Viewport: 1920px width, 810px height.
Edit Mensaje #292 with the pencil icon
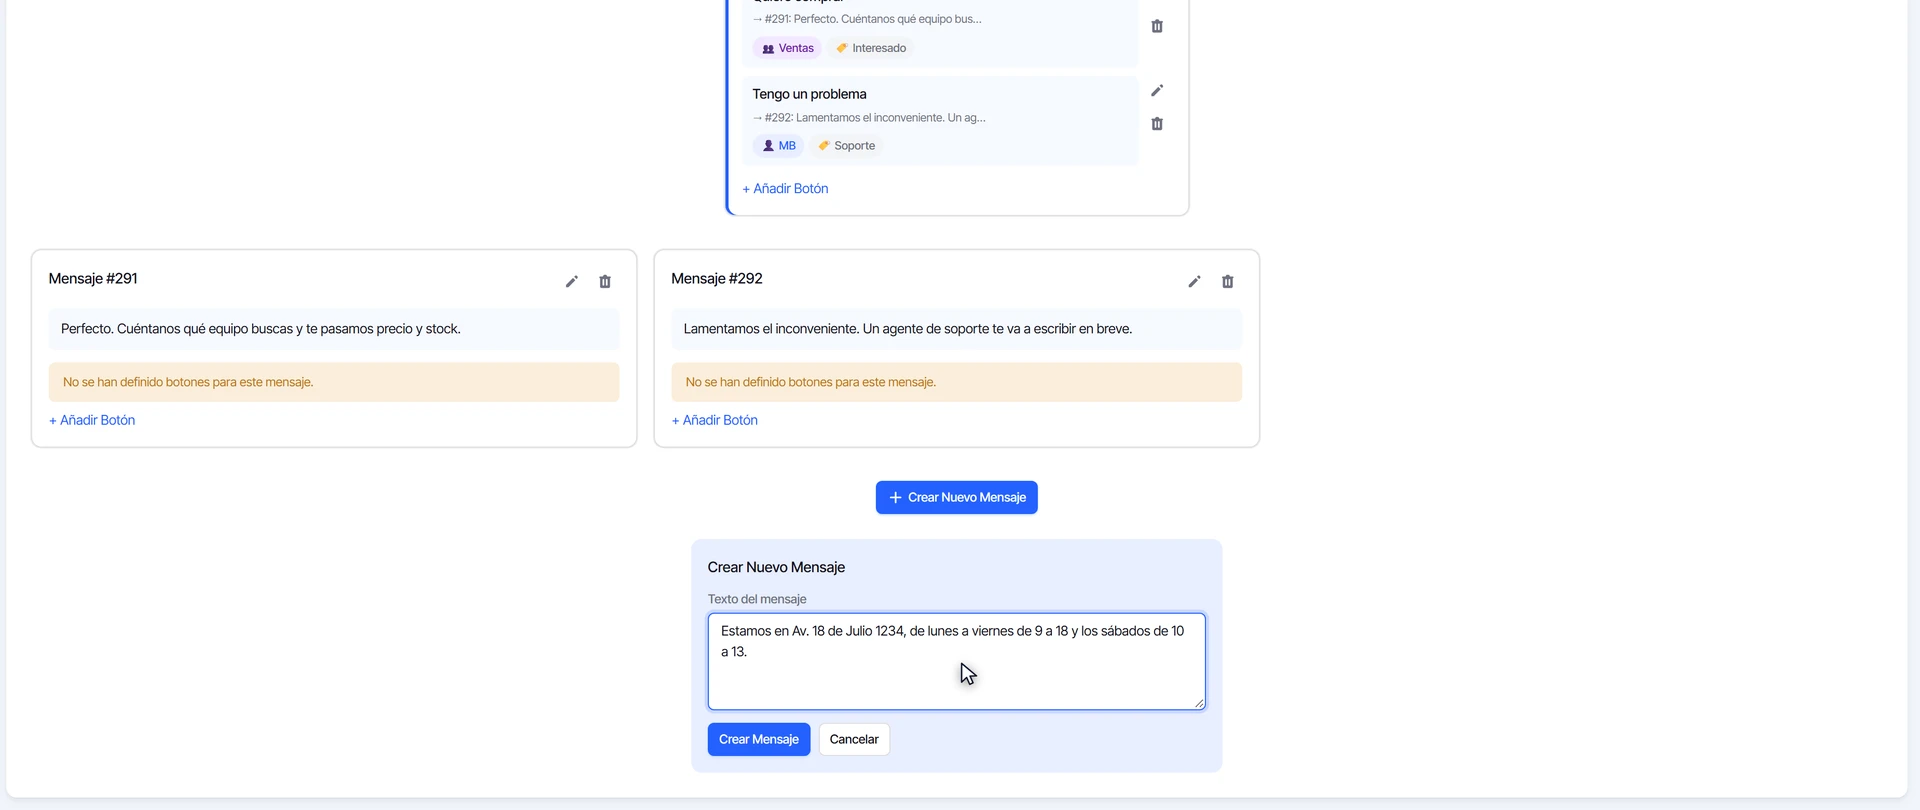[x=1194, y=282]
